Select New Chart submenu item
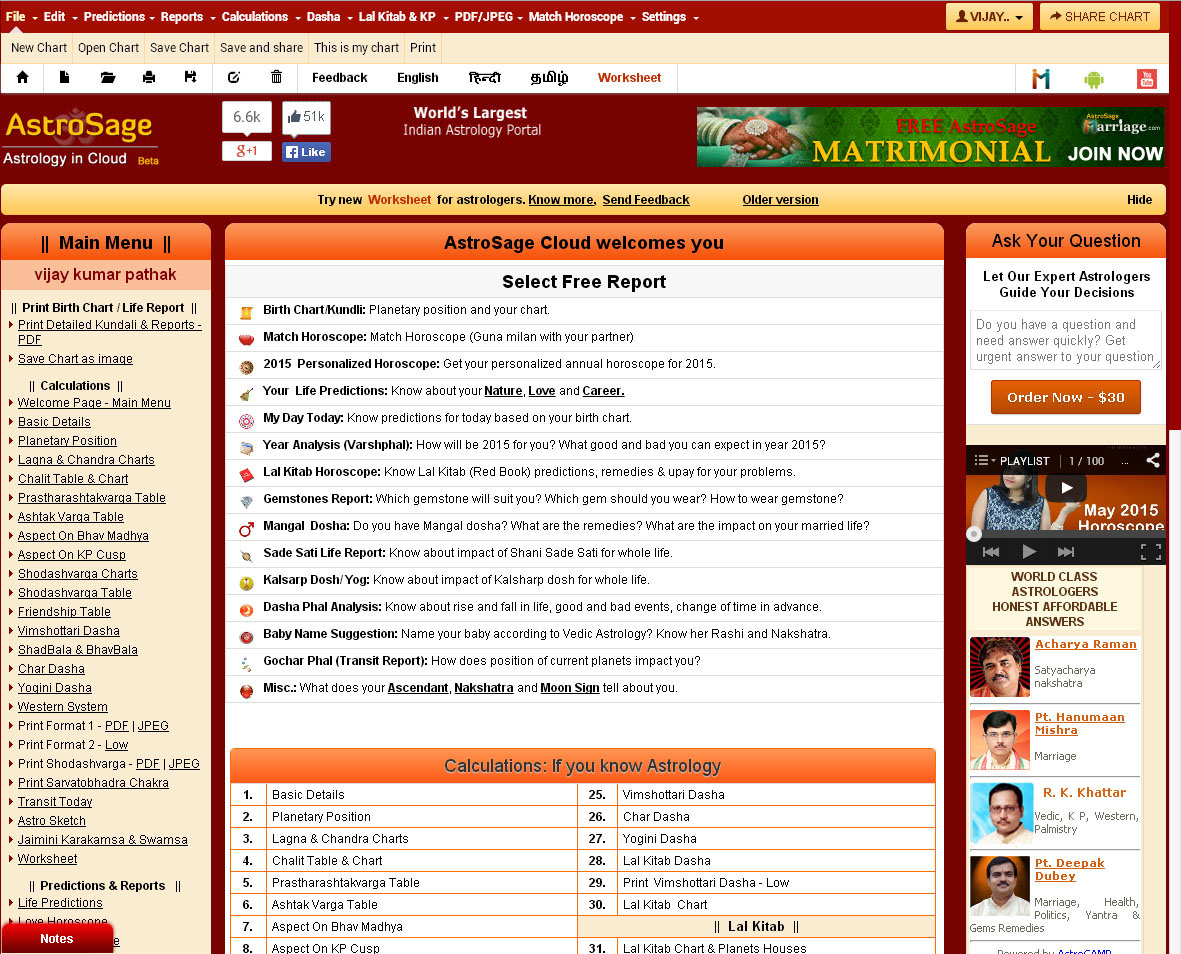This screenshot has width=1181, height=954. coord(38,47)
